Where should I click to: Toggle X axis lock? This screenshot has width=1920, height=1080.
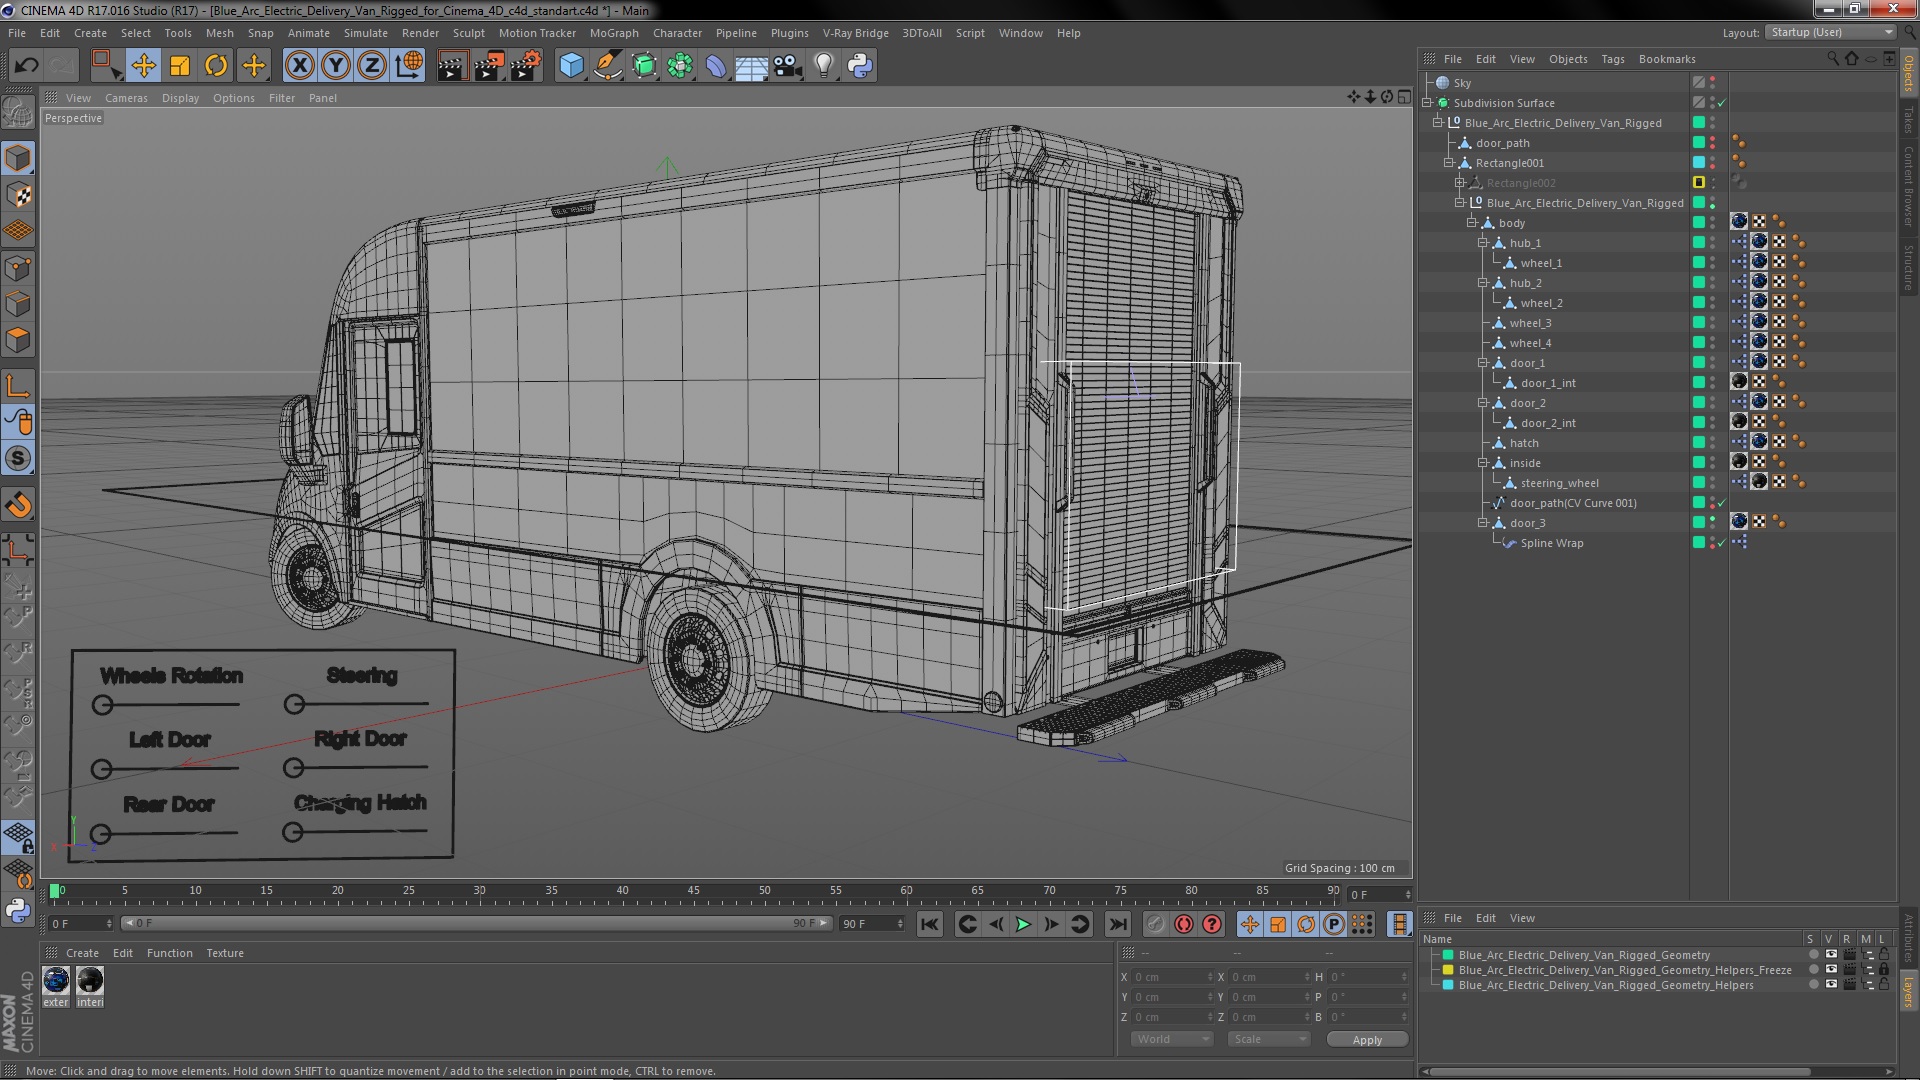coord(299,66)
